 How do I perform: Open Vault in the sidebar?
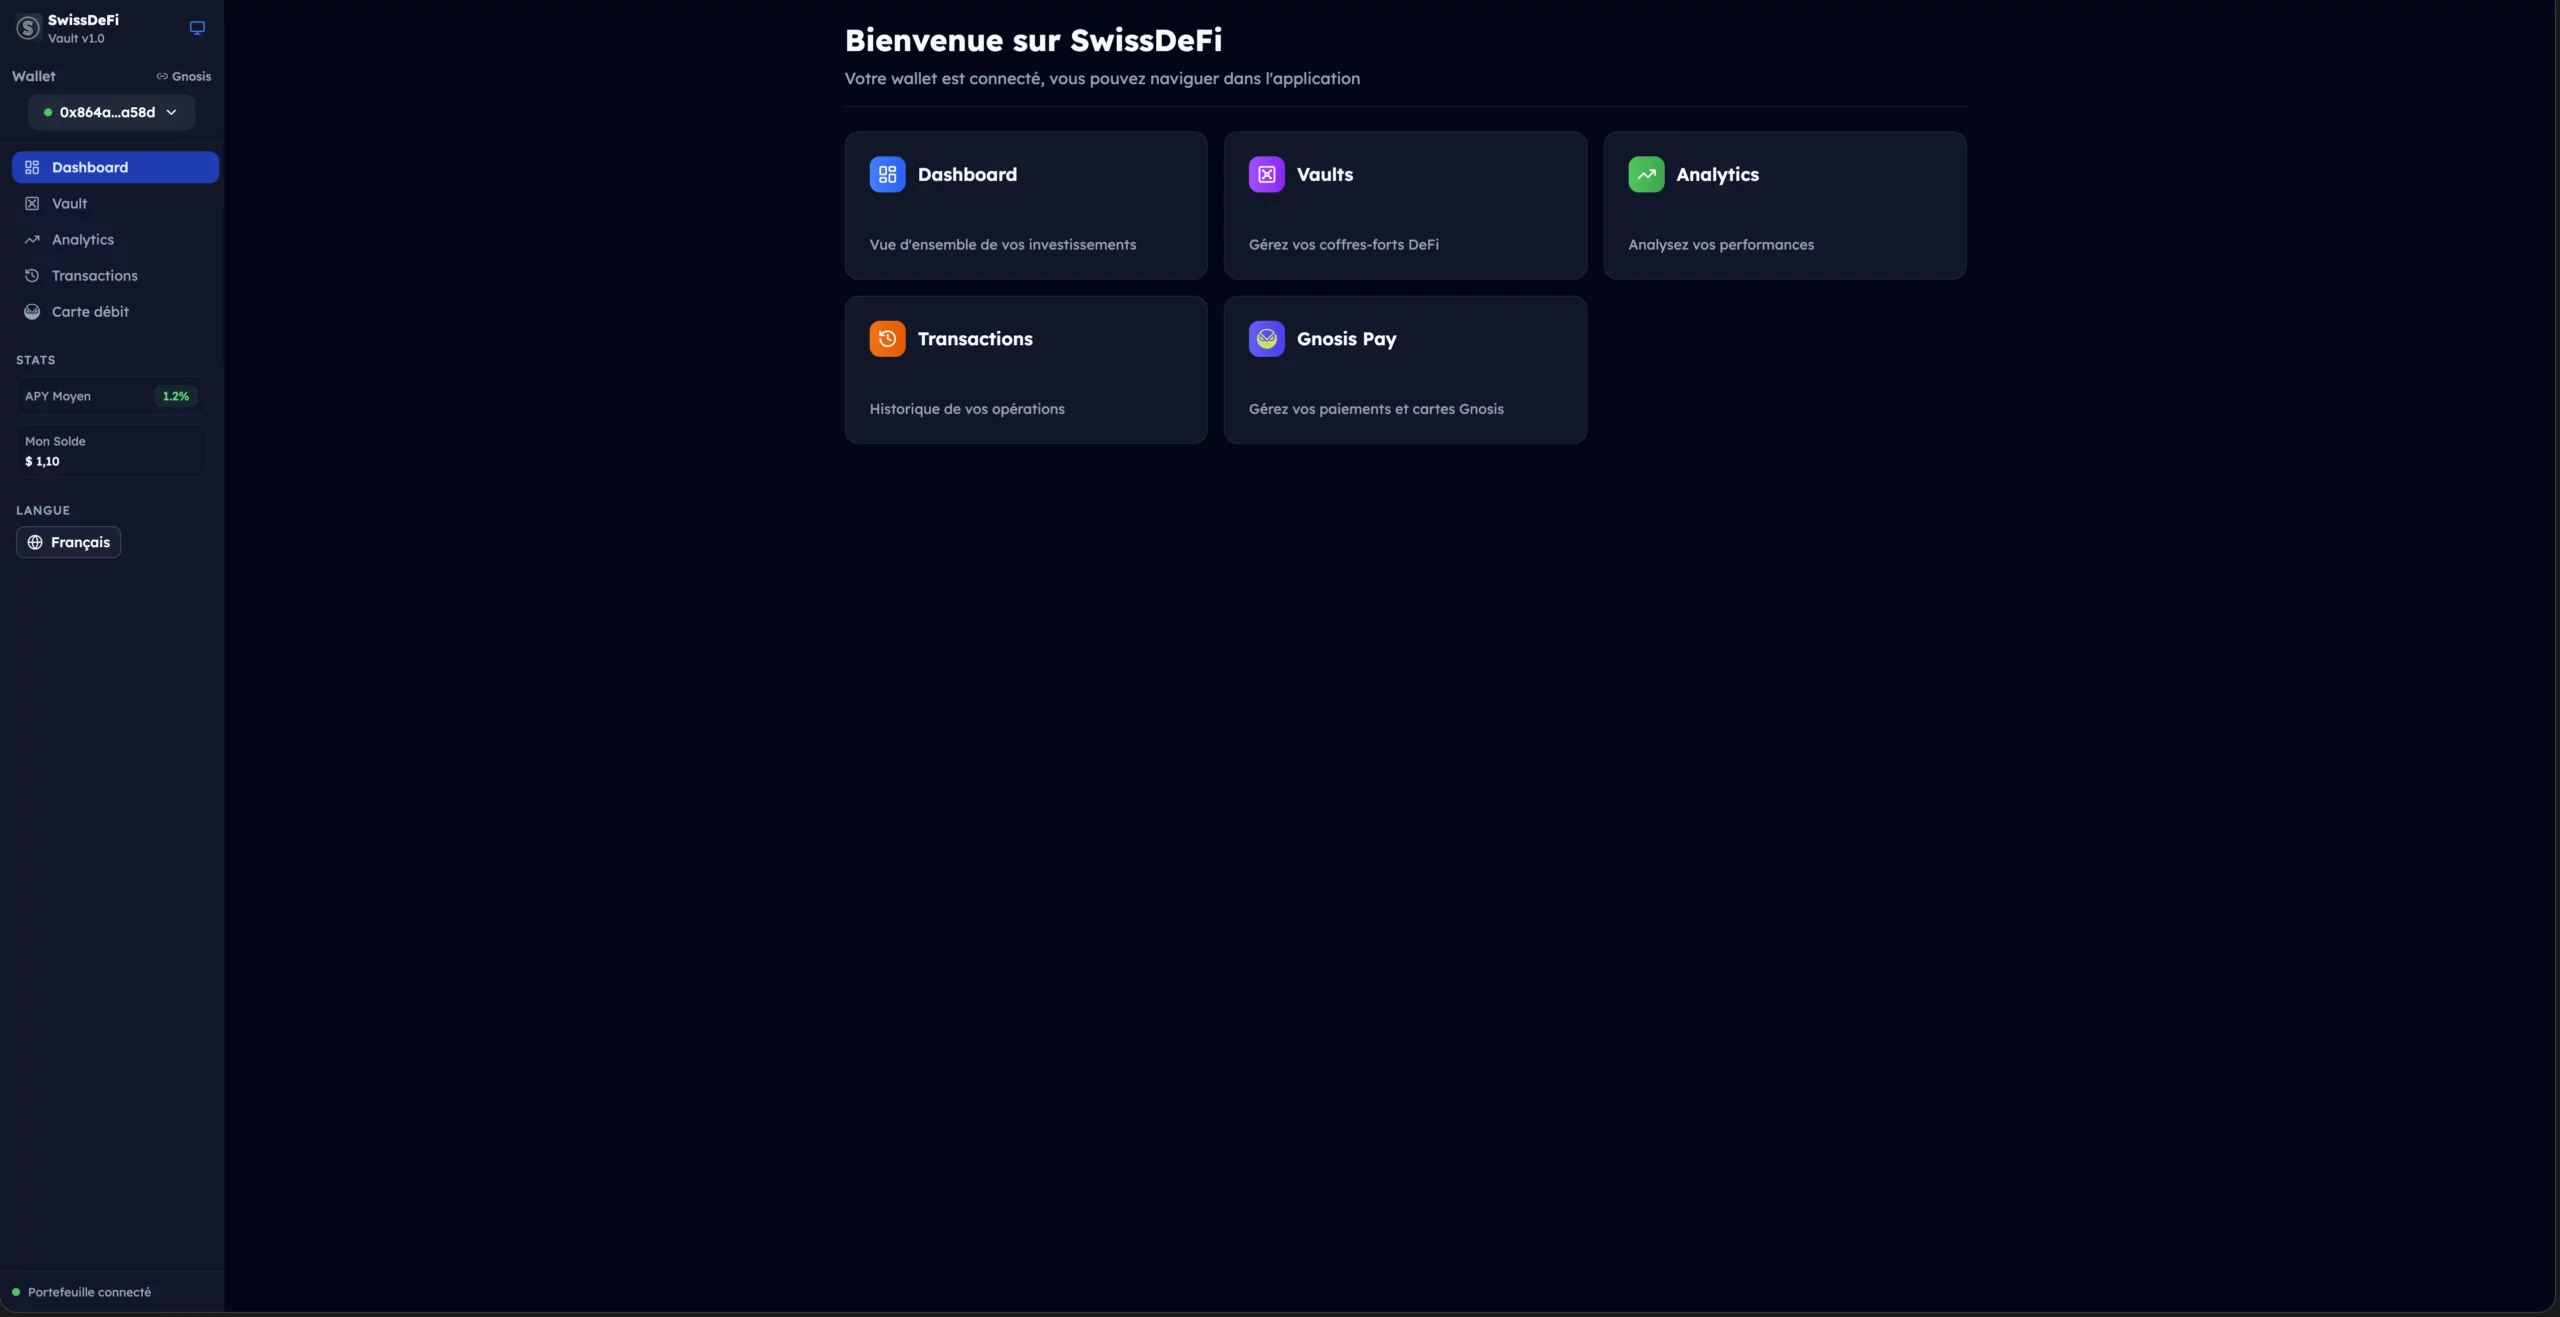[70, 204]
